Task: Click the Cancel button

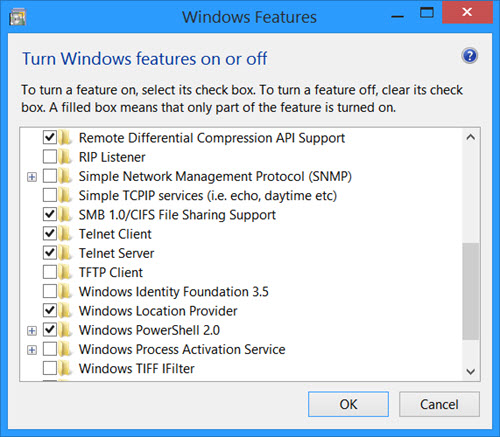Action: pos(439,404)
